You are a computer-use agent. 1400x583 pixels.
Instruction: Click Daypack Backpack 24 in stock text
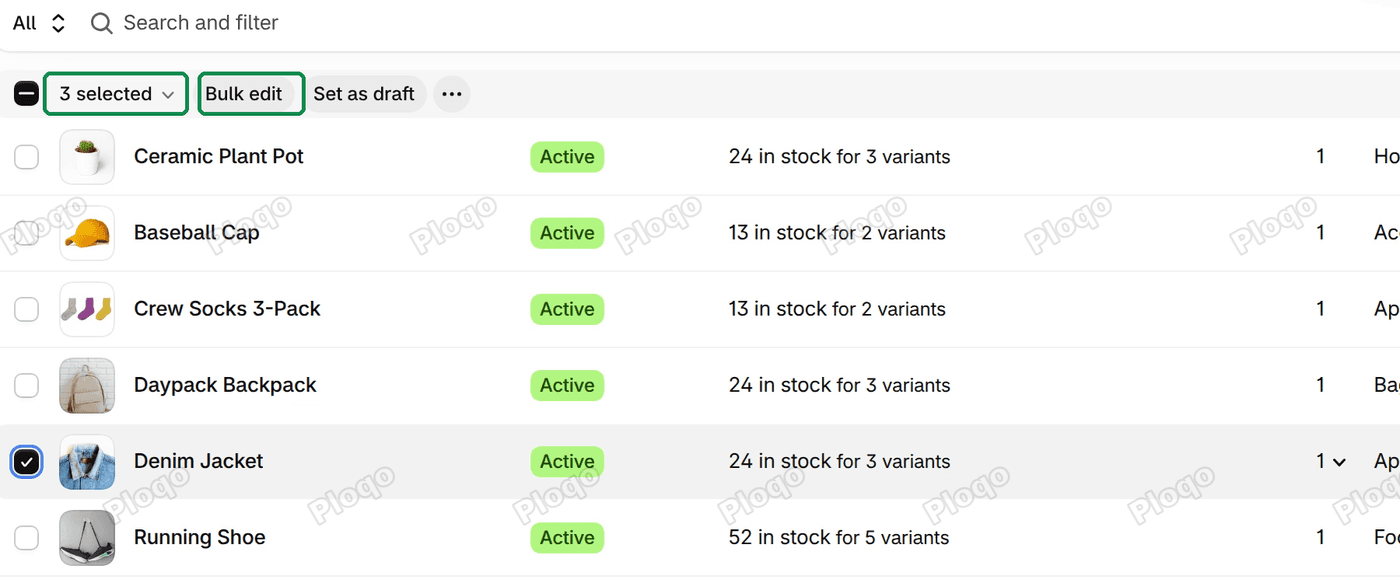840,386
